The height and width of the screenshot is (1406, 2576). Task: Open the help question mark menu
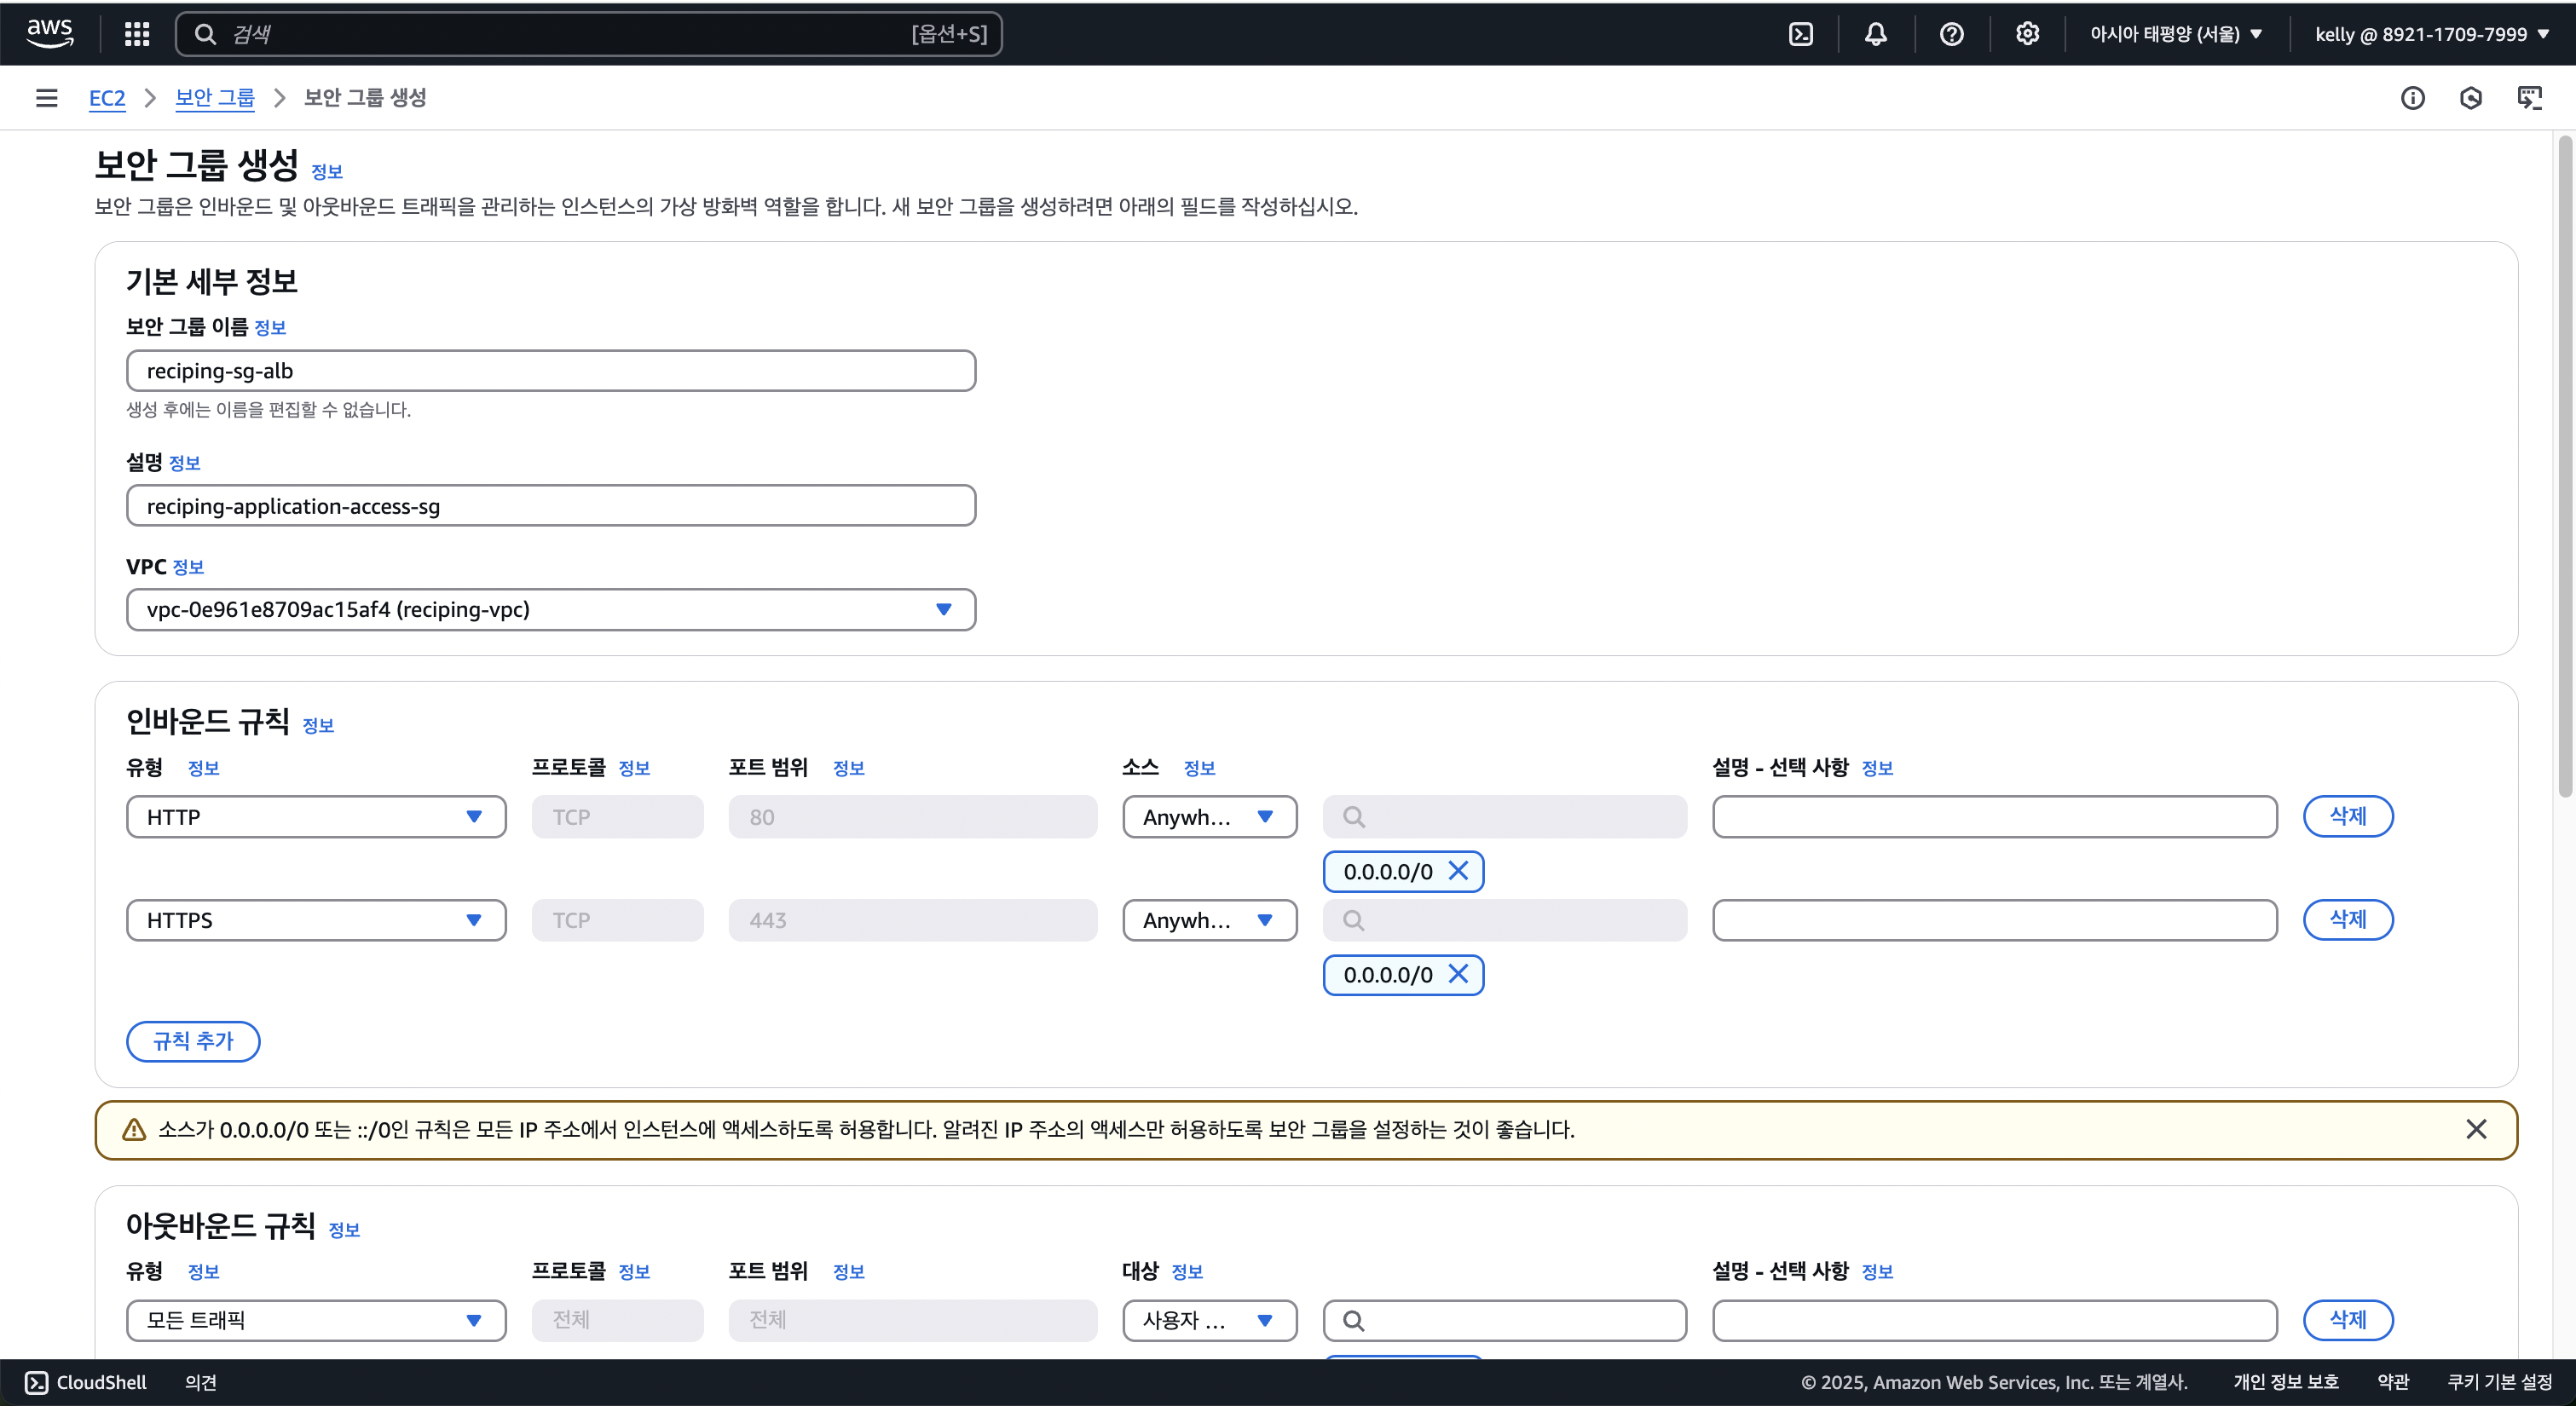point(1951,34)
